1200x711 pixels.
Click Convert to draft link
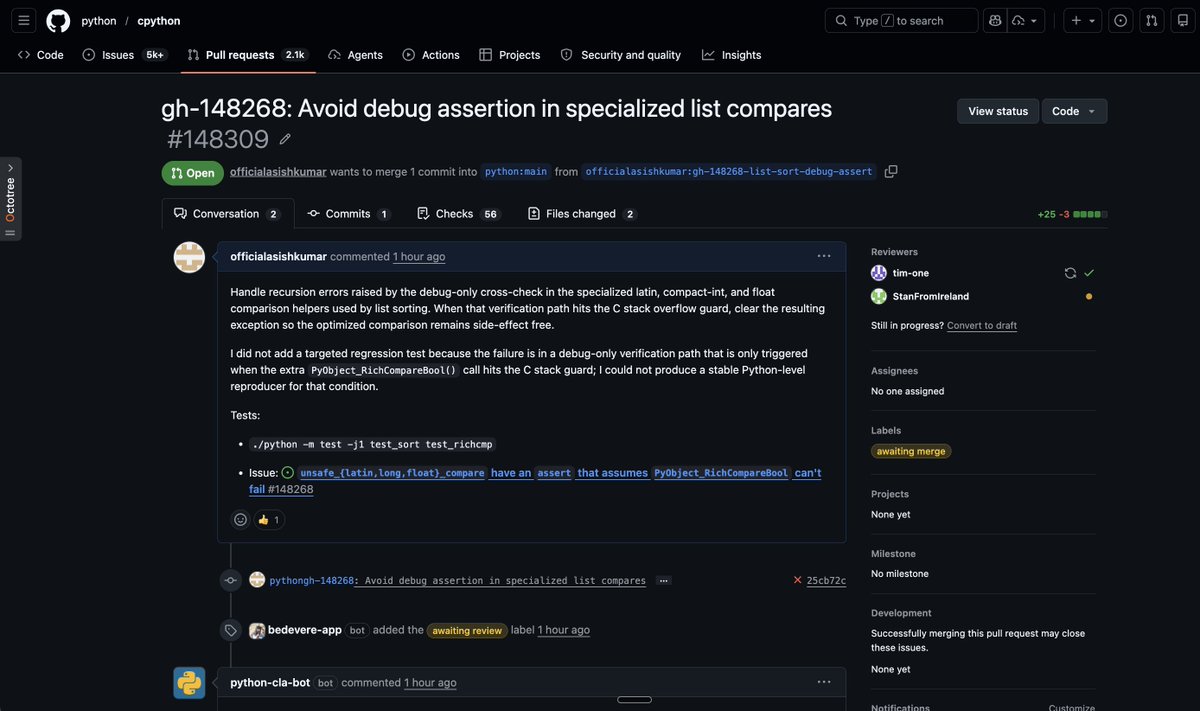(982, 326)
